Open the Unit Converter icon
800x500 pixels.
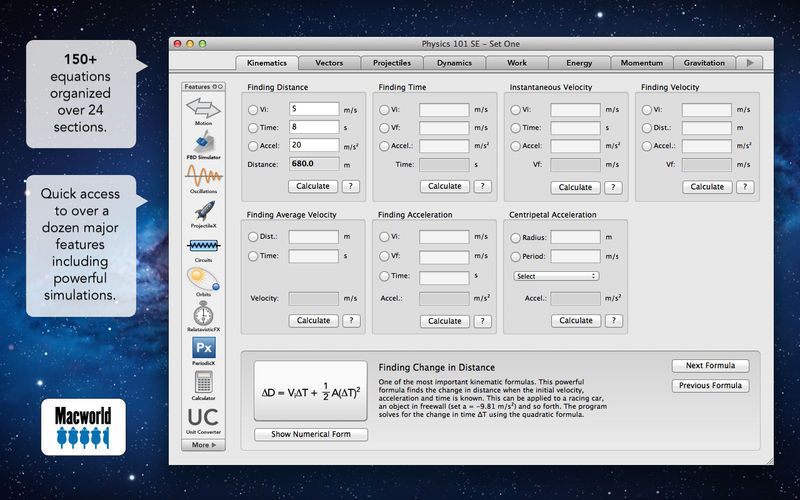point(202,418)
